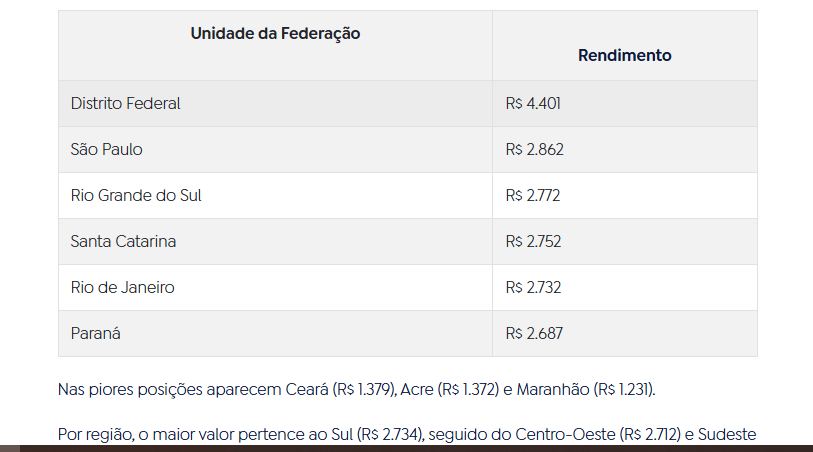Click the R$ 2.862 value

[534, 149]
